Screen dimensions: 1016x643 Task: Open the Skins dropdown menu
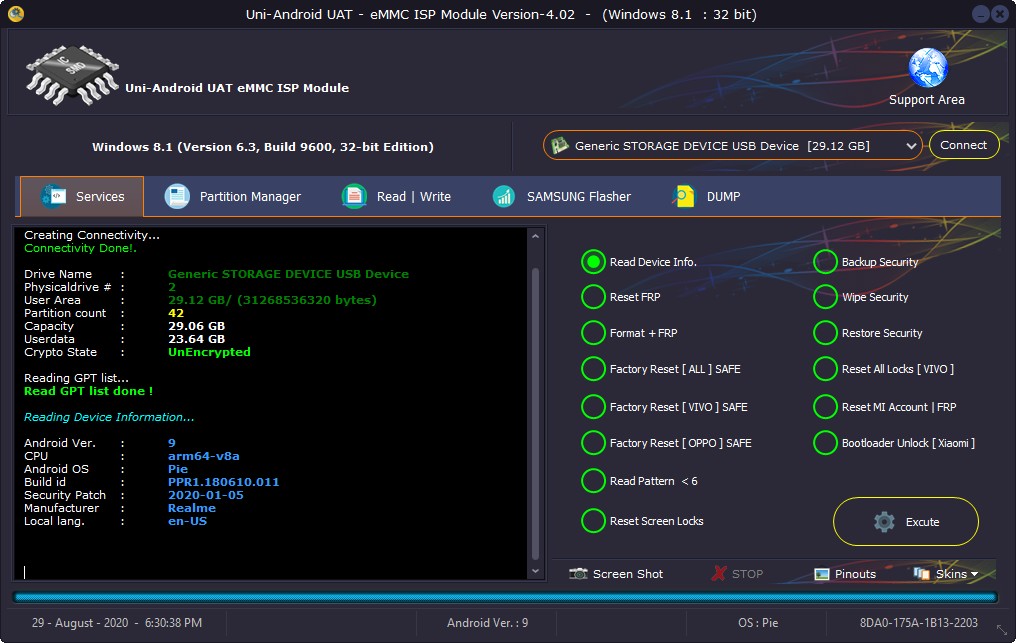pos(945,574)
